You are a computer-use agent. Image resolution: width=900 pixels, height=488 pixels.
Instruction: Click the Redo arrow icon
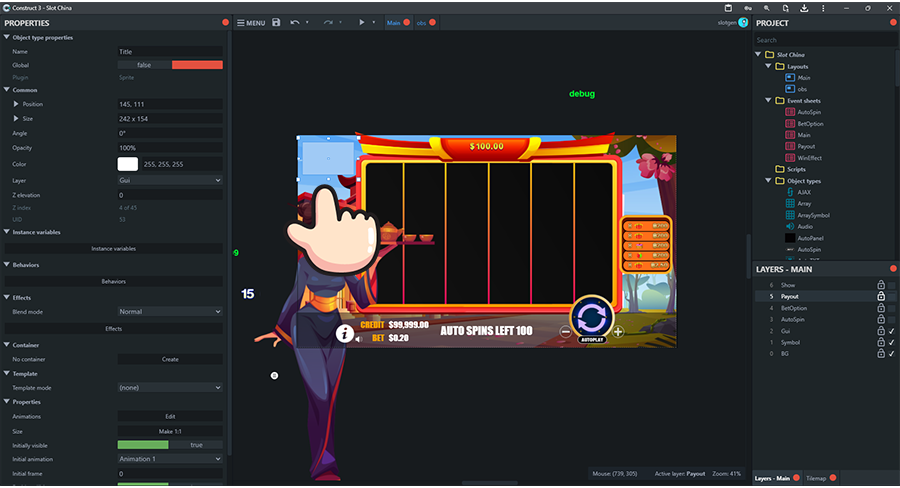tap(327, 22)
